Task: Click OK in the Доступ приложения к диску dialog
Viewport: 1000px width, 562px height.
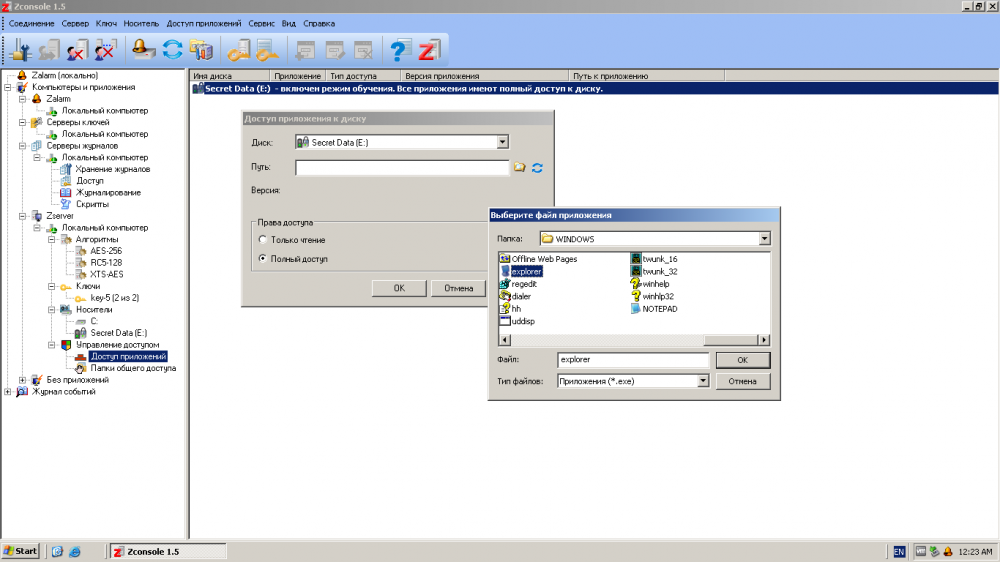Action: [399, 288]
